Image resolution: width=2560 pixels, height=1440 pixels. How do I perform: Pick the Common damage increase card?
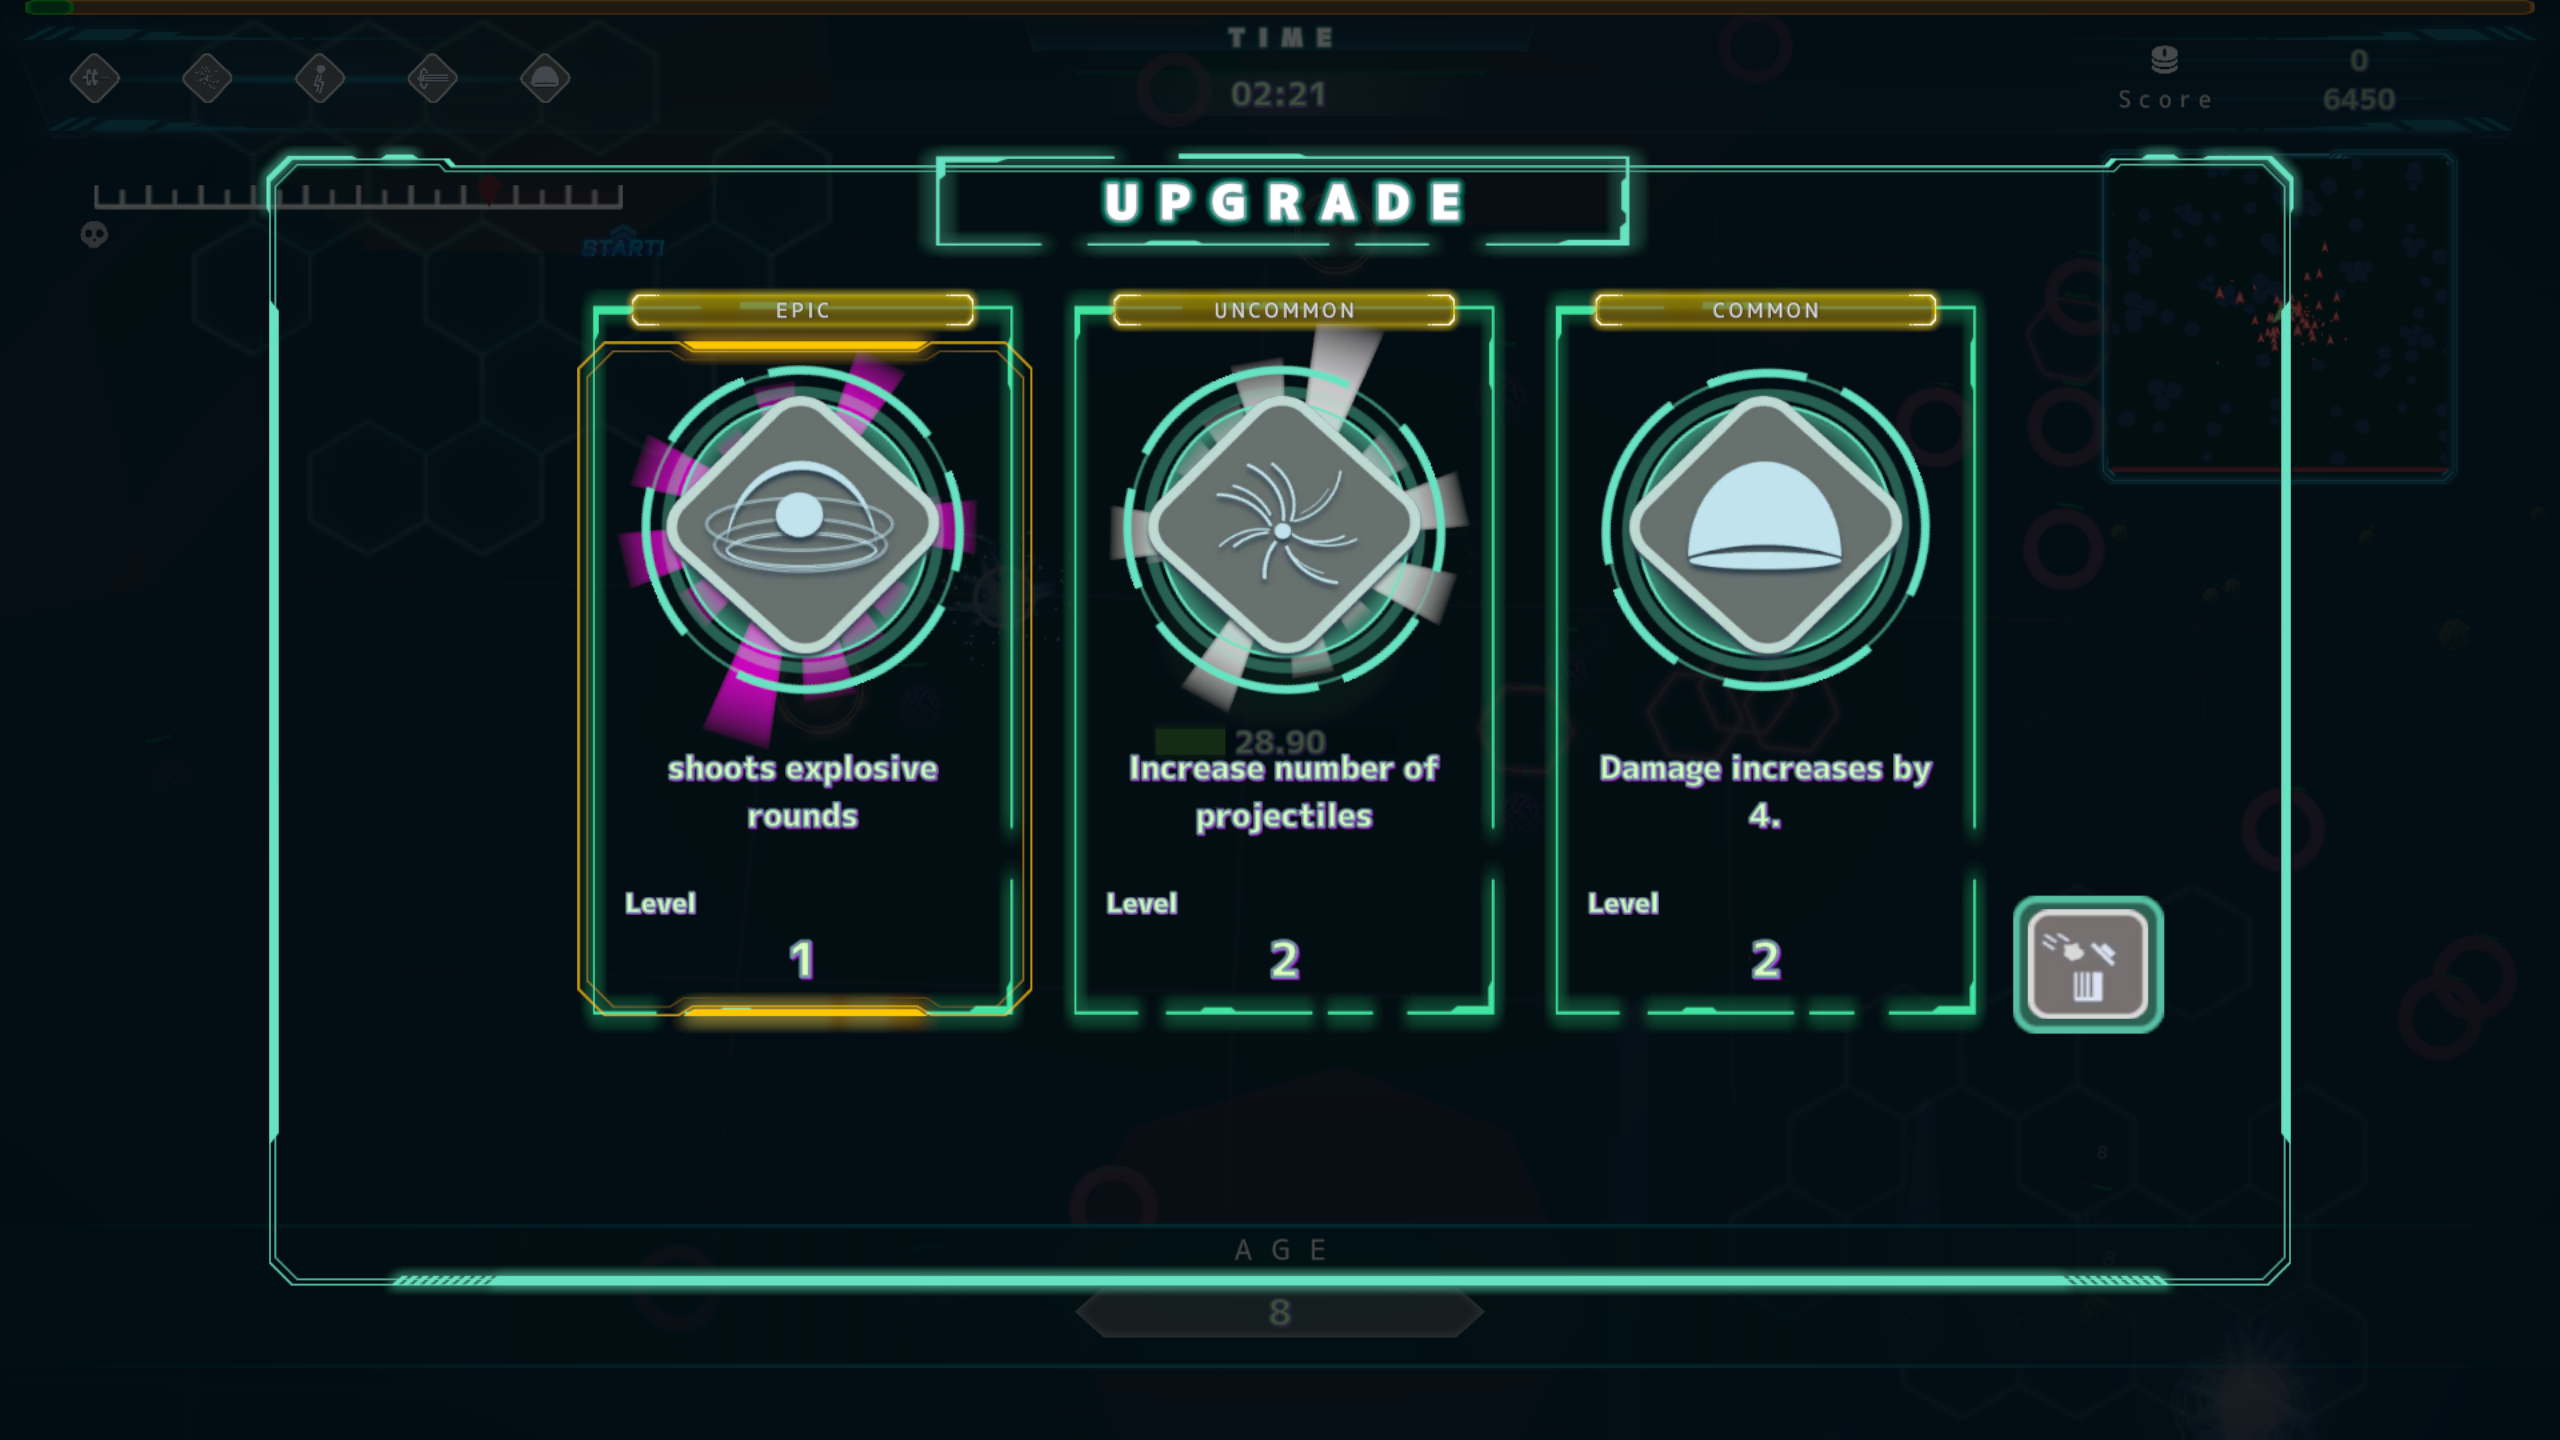[1765, 660]
